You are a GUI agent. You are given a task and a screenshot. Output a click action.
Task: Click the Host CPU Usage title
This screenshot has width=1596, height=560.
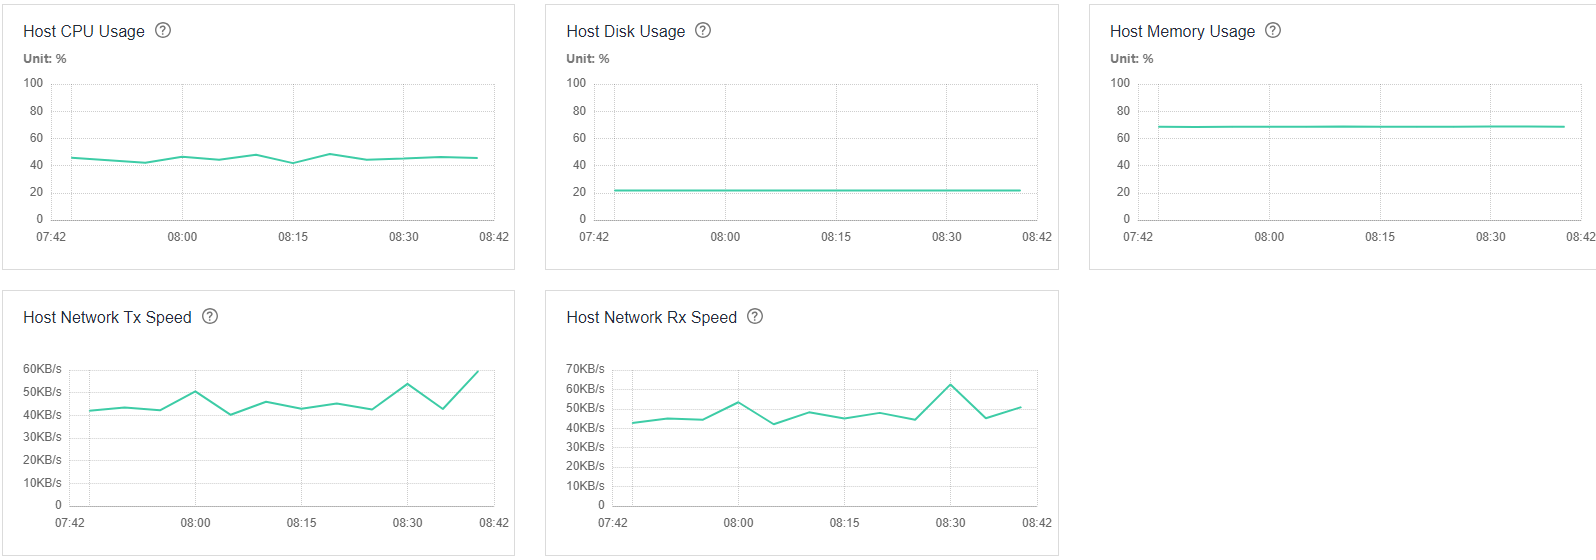84,31
